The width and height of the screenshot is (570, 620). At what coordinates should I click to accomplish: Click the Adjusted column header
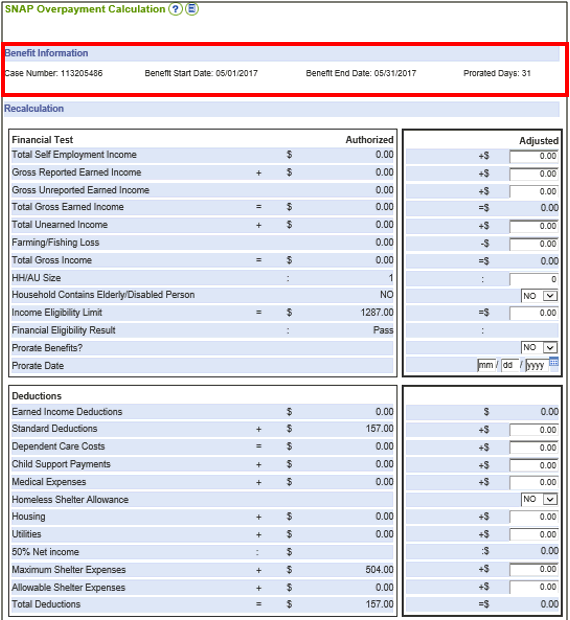coord(538,141)
